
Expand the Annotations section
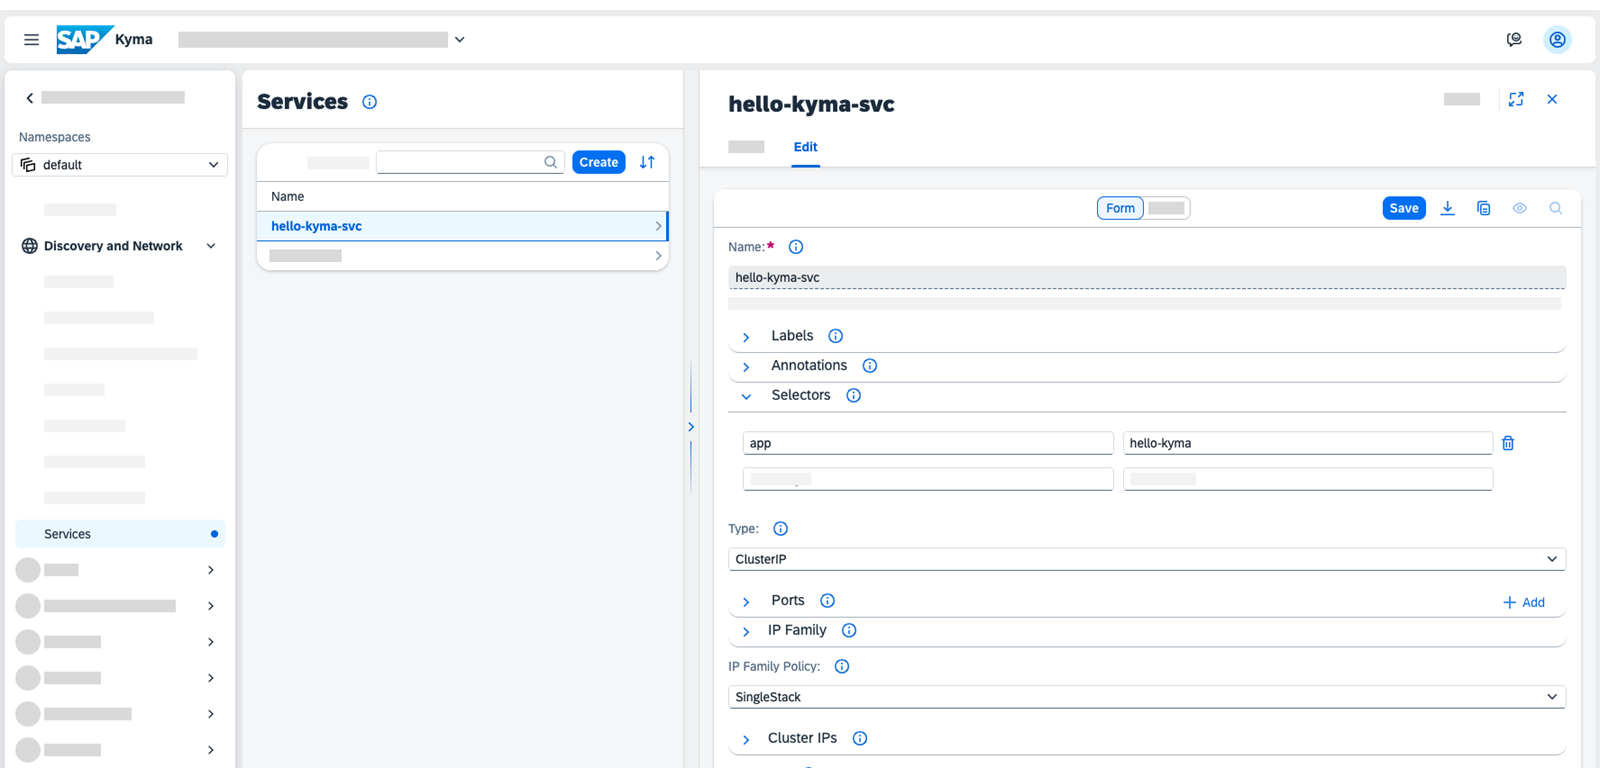(746, 367)
